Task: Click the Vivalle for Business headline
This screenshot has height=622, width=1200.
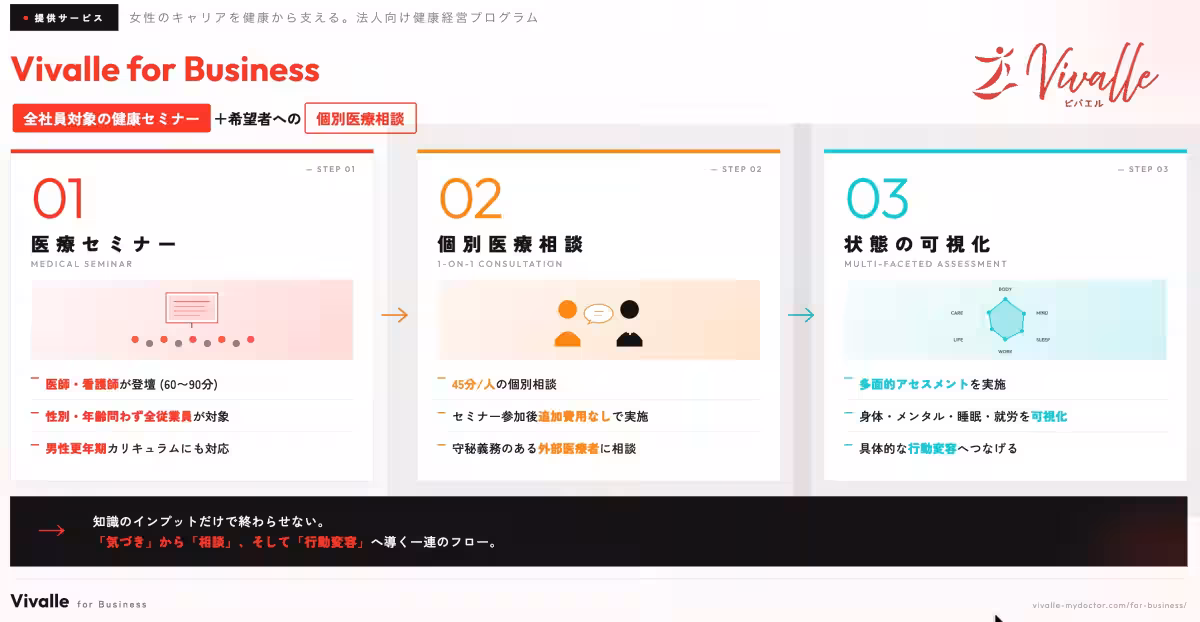Action: pos(165,69)
